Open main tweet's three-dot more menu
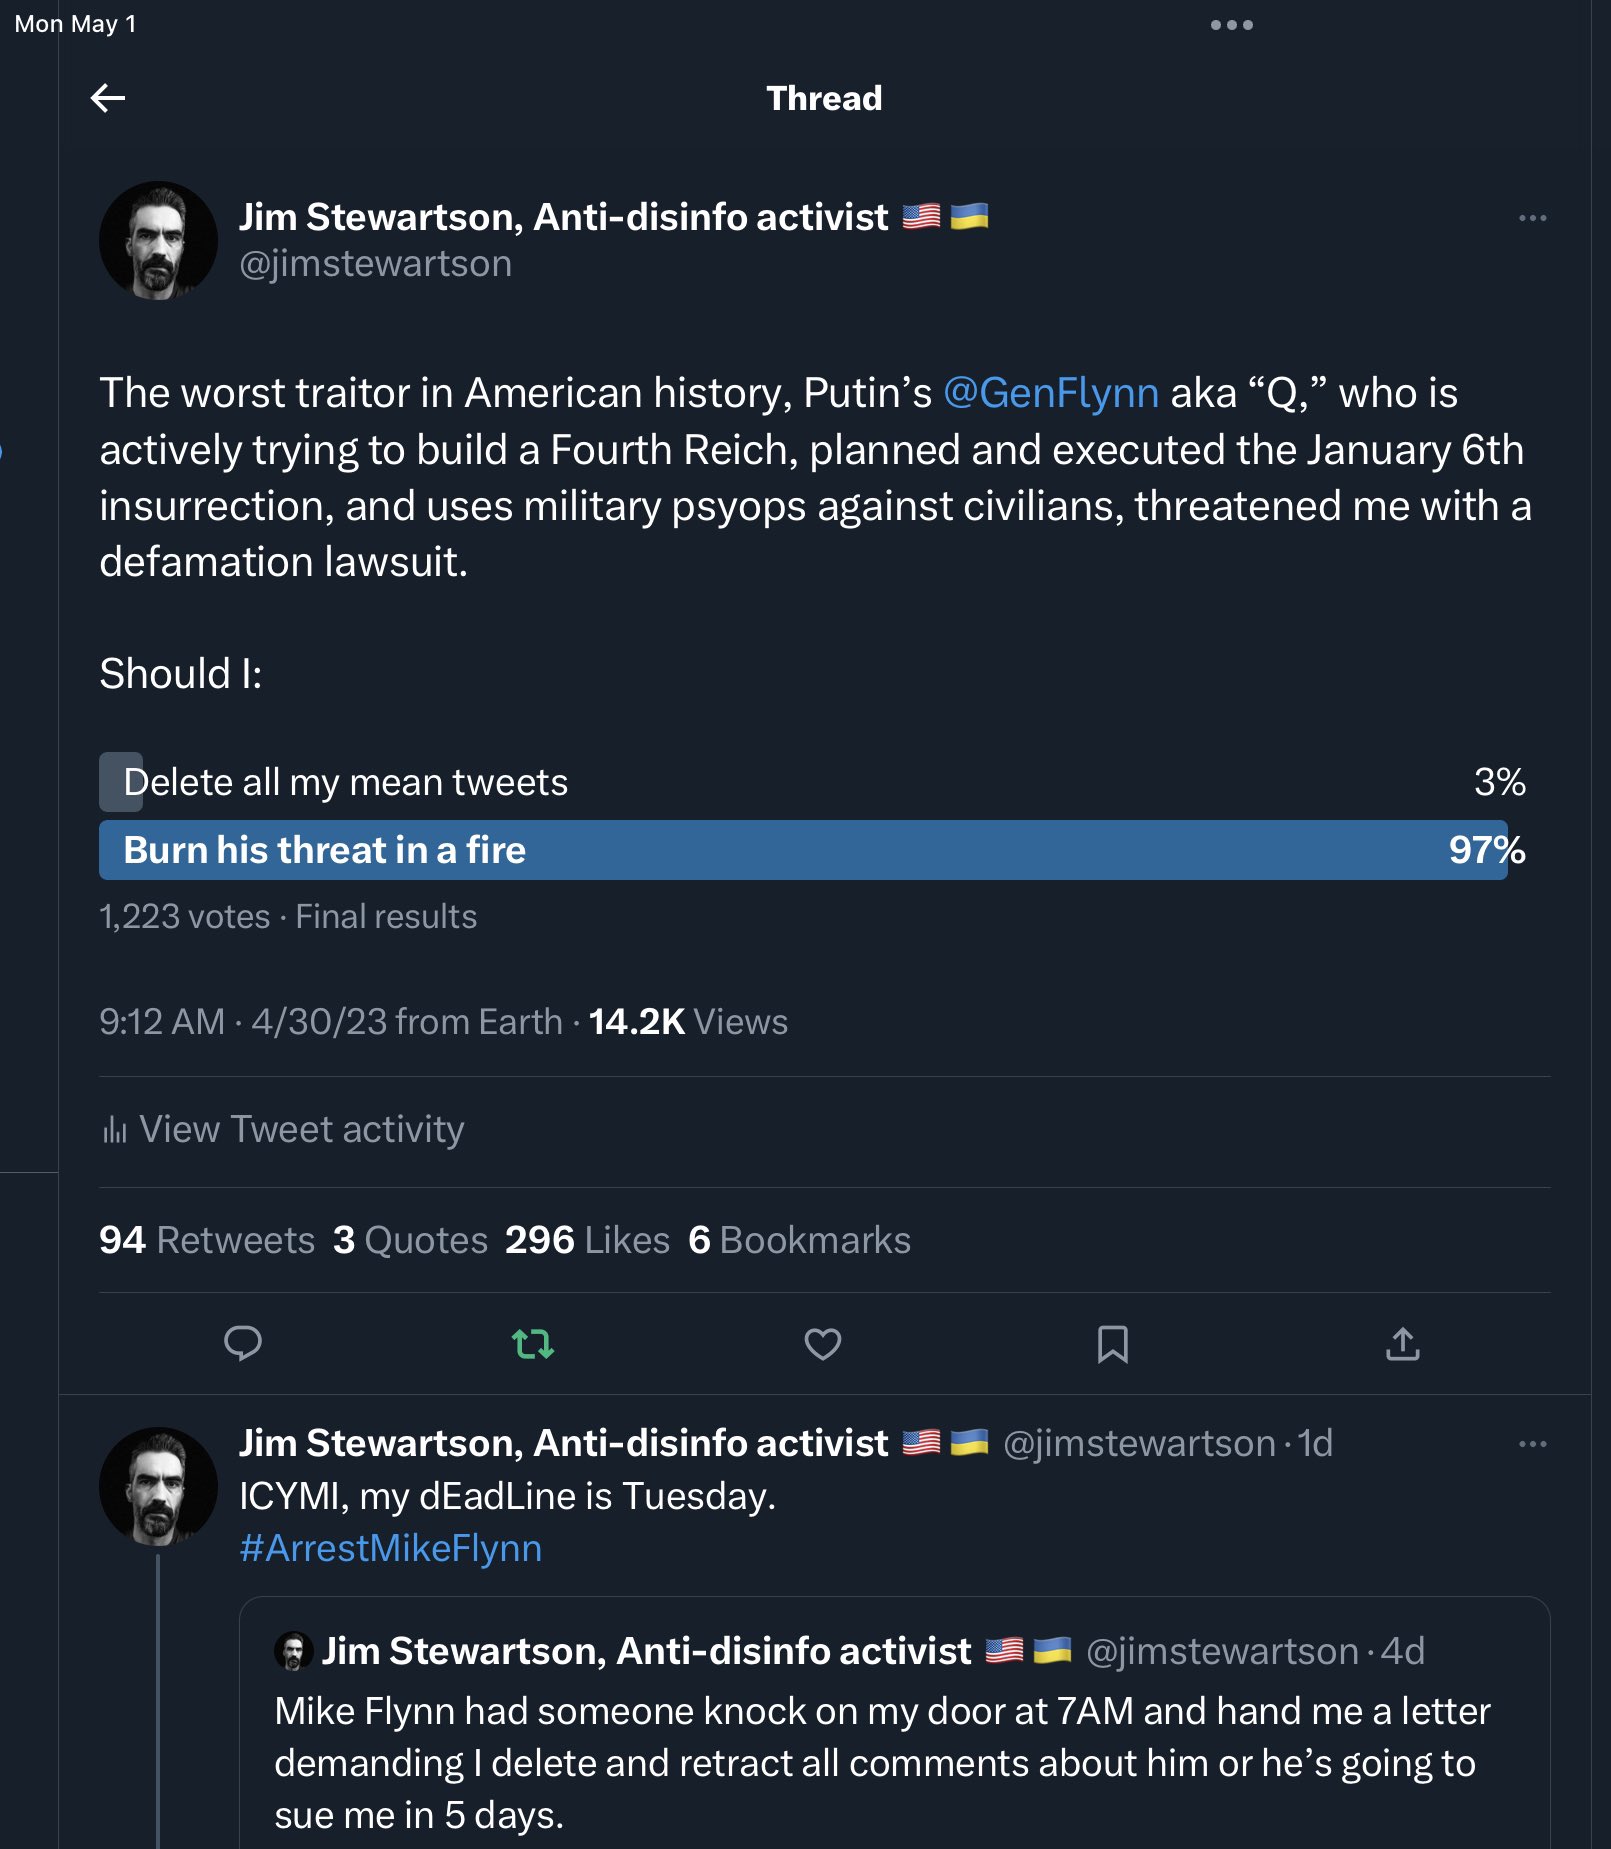The width and height of the screenshot is (1611, 1849). pyautogui.click(x=1532, y=218)
